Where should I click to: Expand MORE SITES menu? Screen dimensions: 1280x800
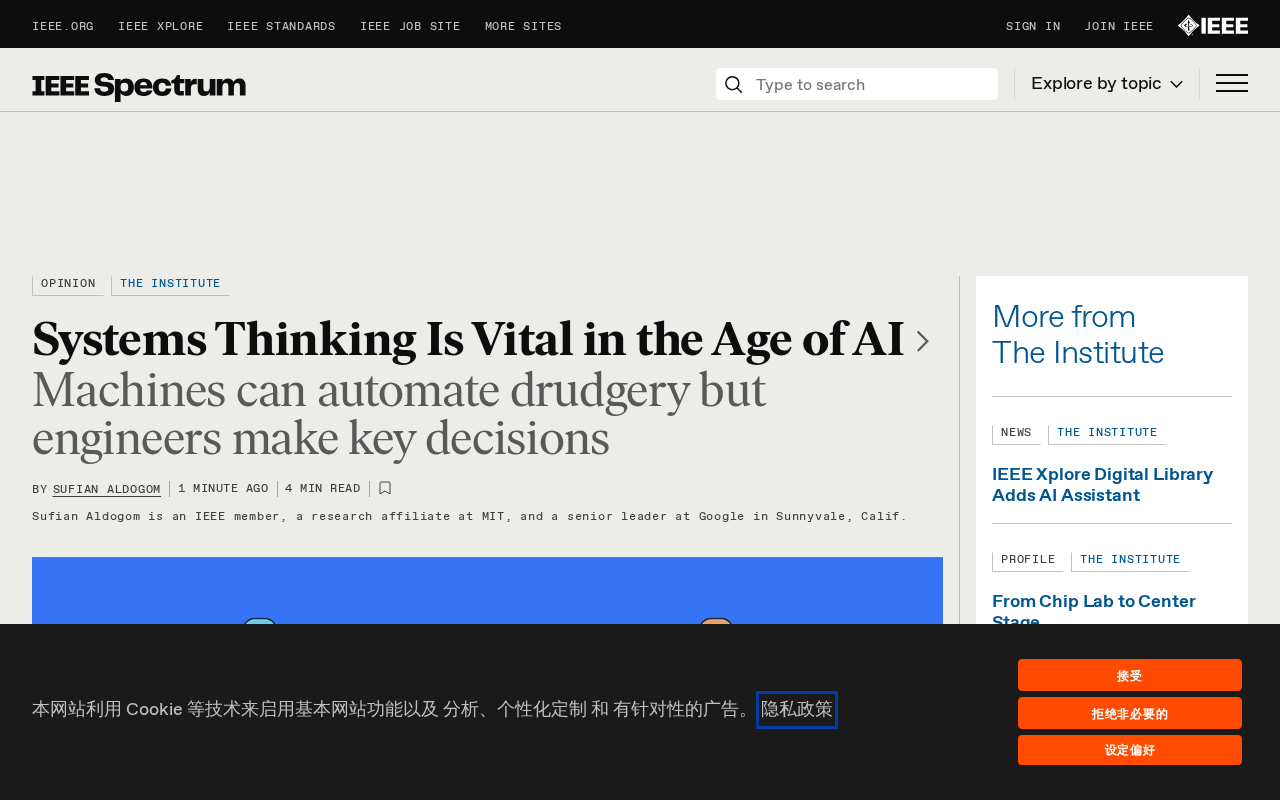pos(523,27)
